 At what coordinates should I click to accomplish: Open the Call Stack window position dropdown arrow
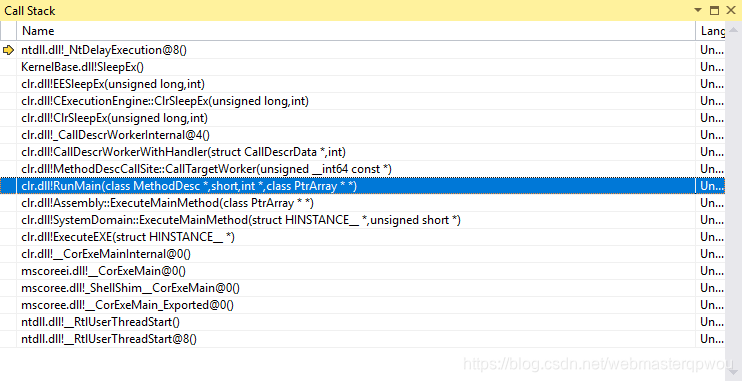(x=698, y=10)
